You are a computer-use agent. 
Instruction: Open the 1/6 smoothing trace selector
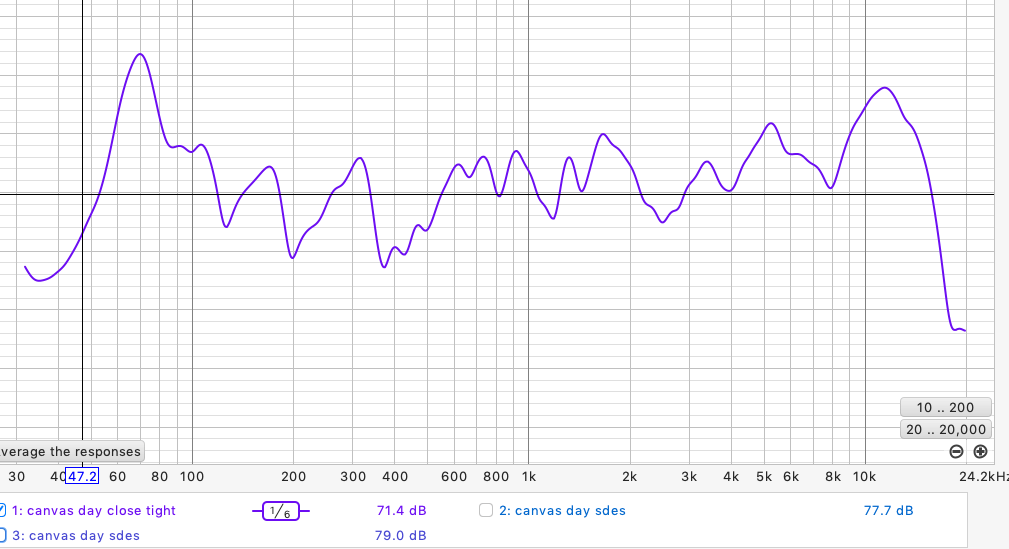281,511
